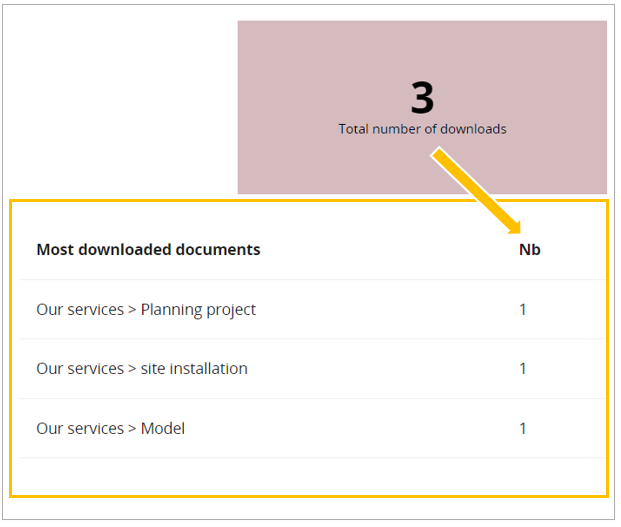Click "Our services" in the Model row
This screenshot has height=527, width=621.
click(80, 429)
